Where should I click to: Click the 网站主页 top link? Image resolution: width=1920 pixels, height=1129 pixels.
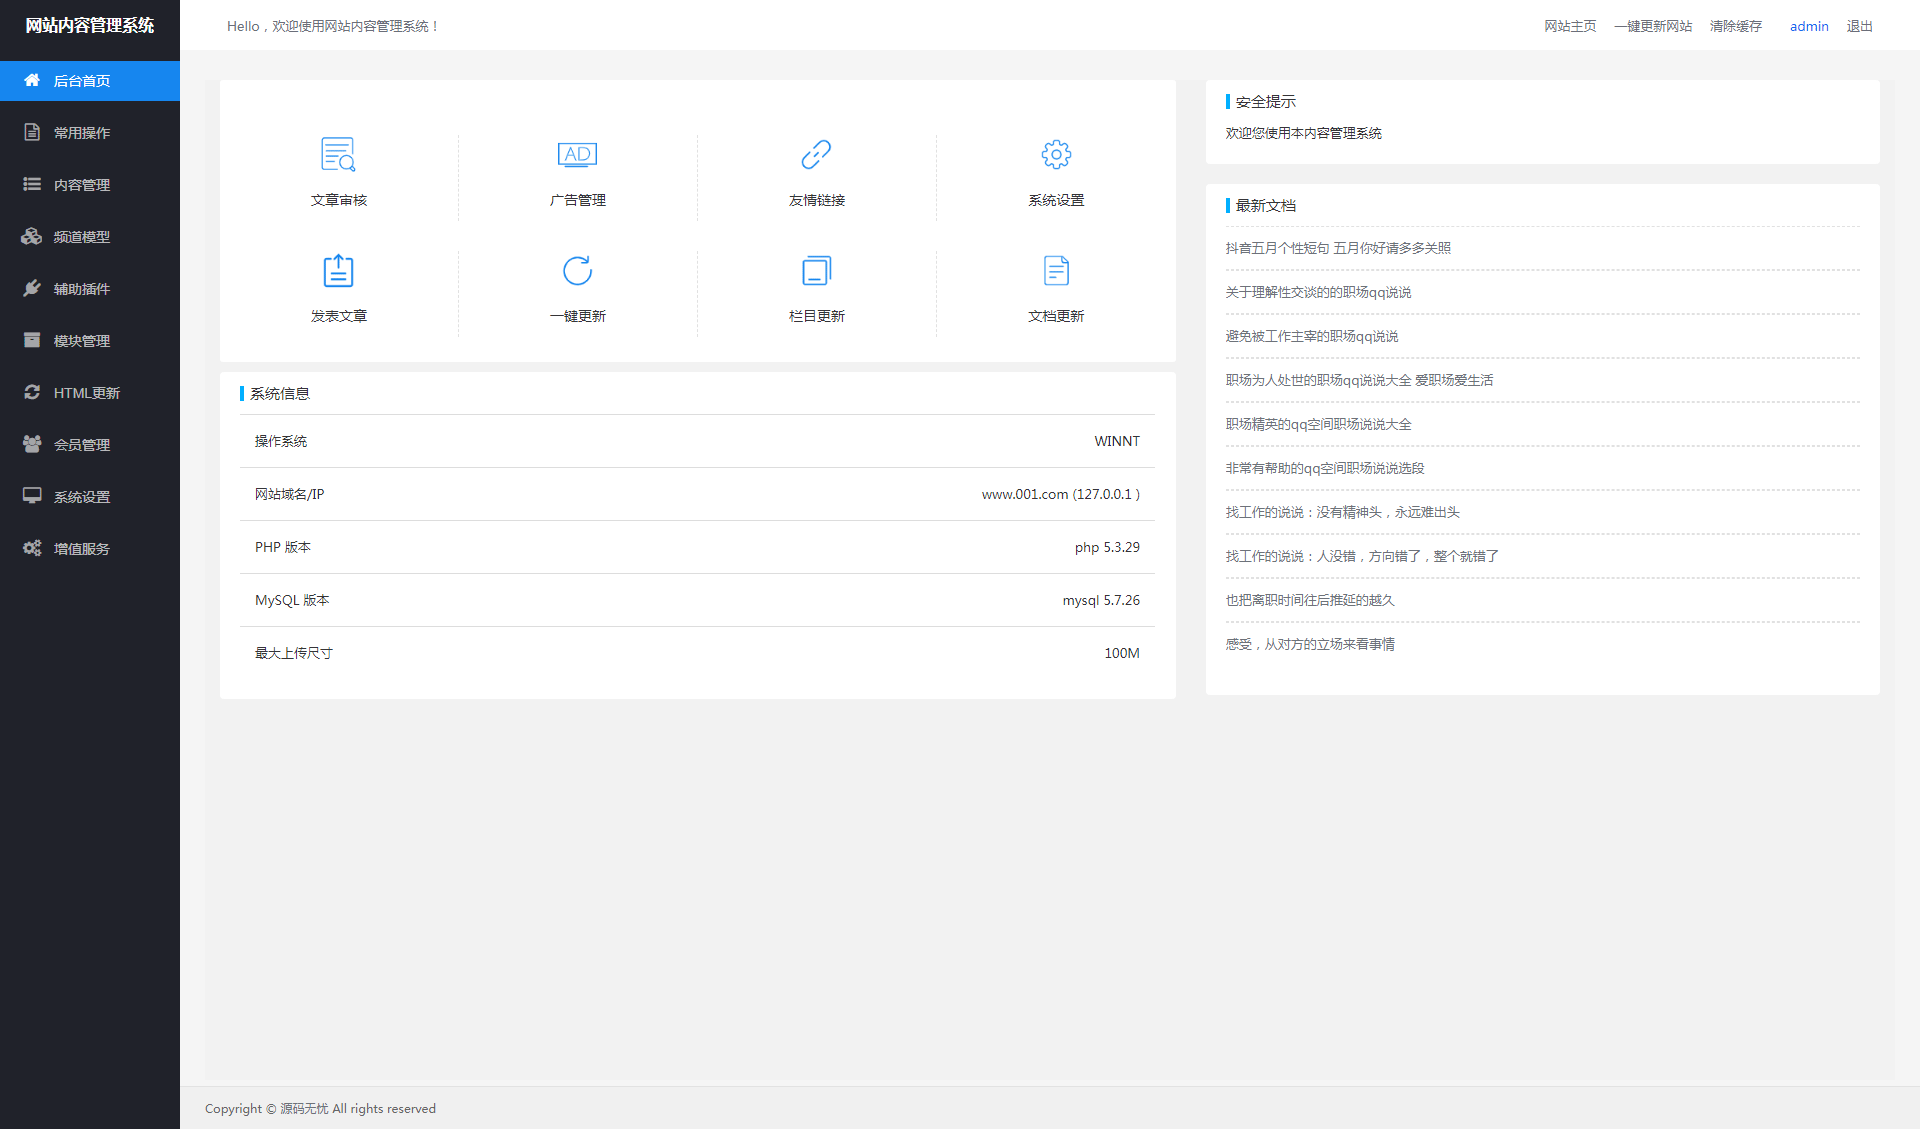(1569, 26)
